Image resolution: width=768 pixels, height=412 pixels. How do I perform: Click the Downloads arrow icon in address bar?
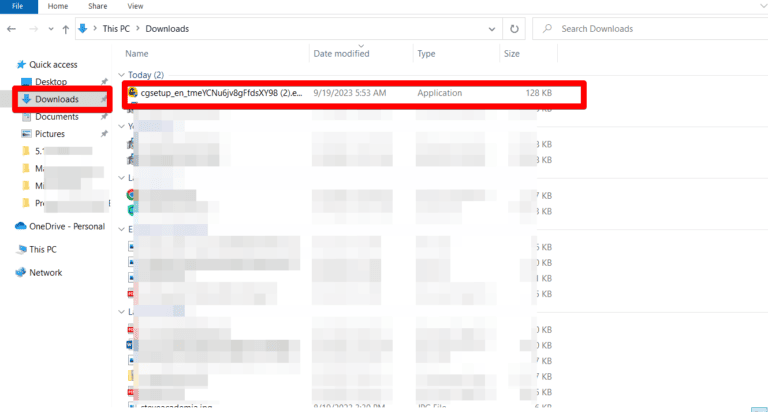point(83,28)
